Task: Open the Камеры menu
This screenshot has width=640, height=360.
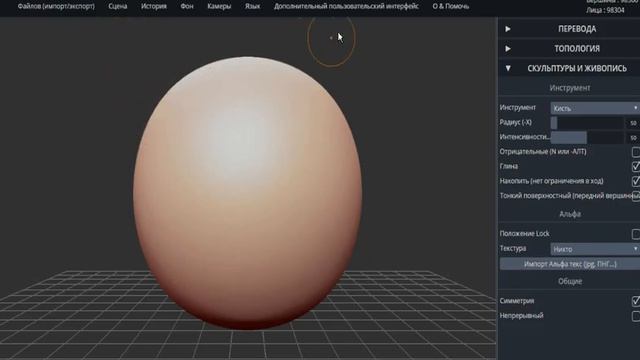Action: [219, 7]
